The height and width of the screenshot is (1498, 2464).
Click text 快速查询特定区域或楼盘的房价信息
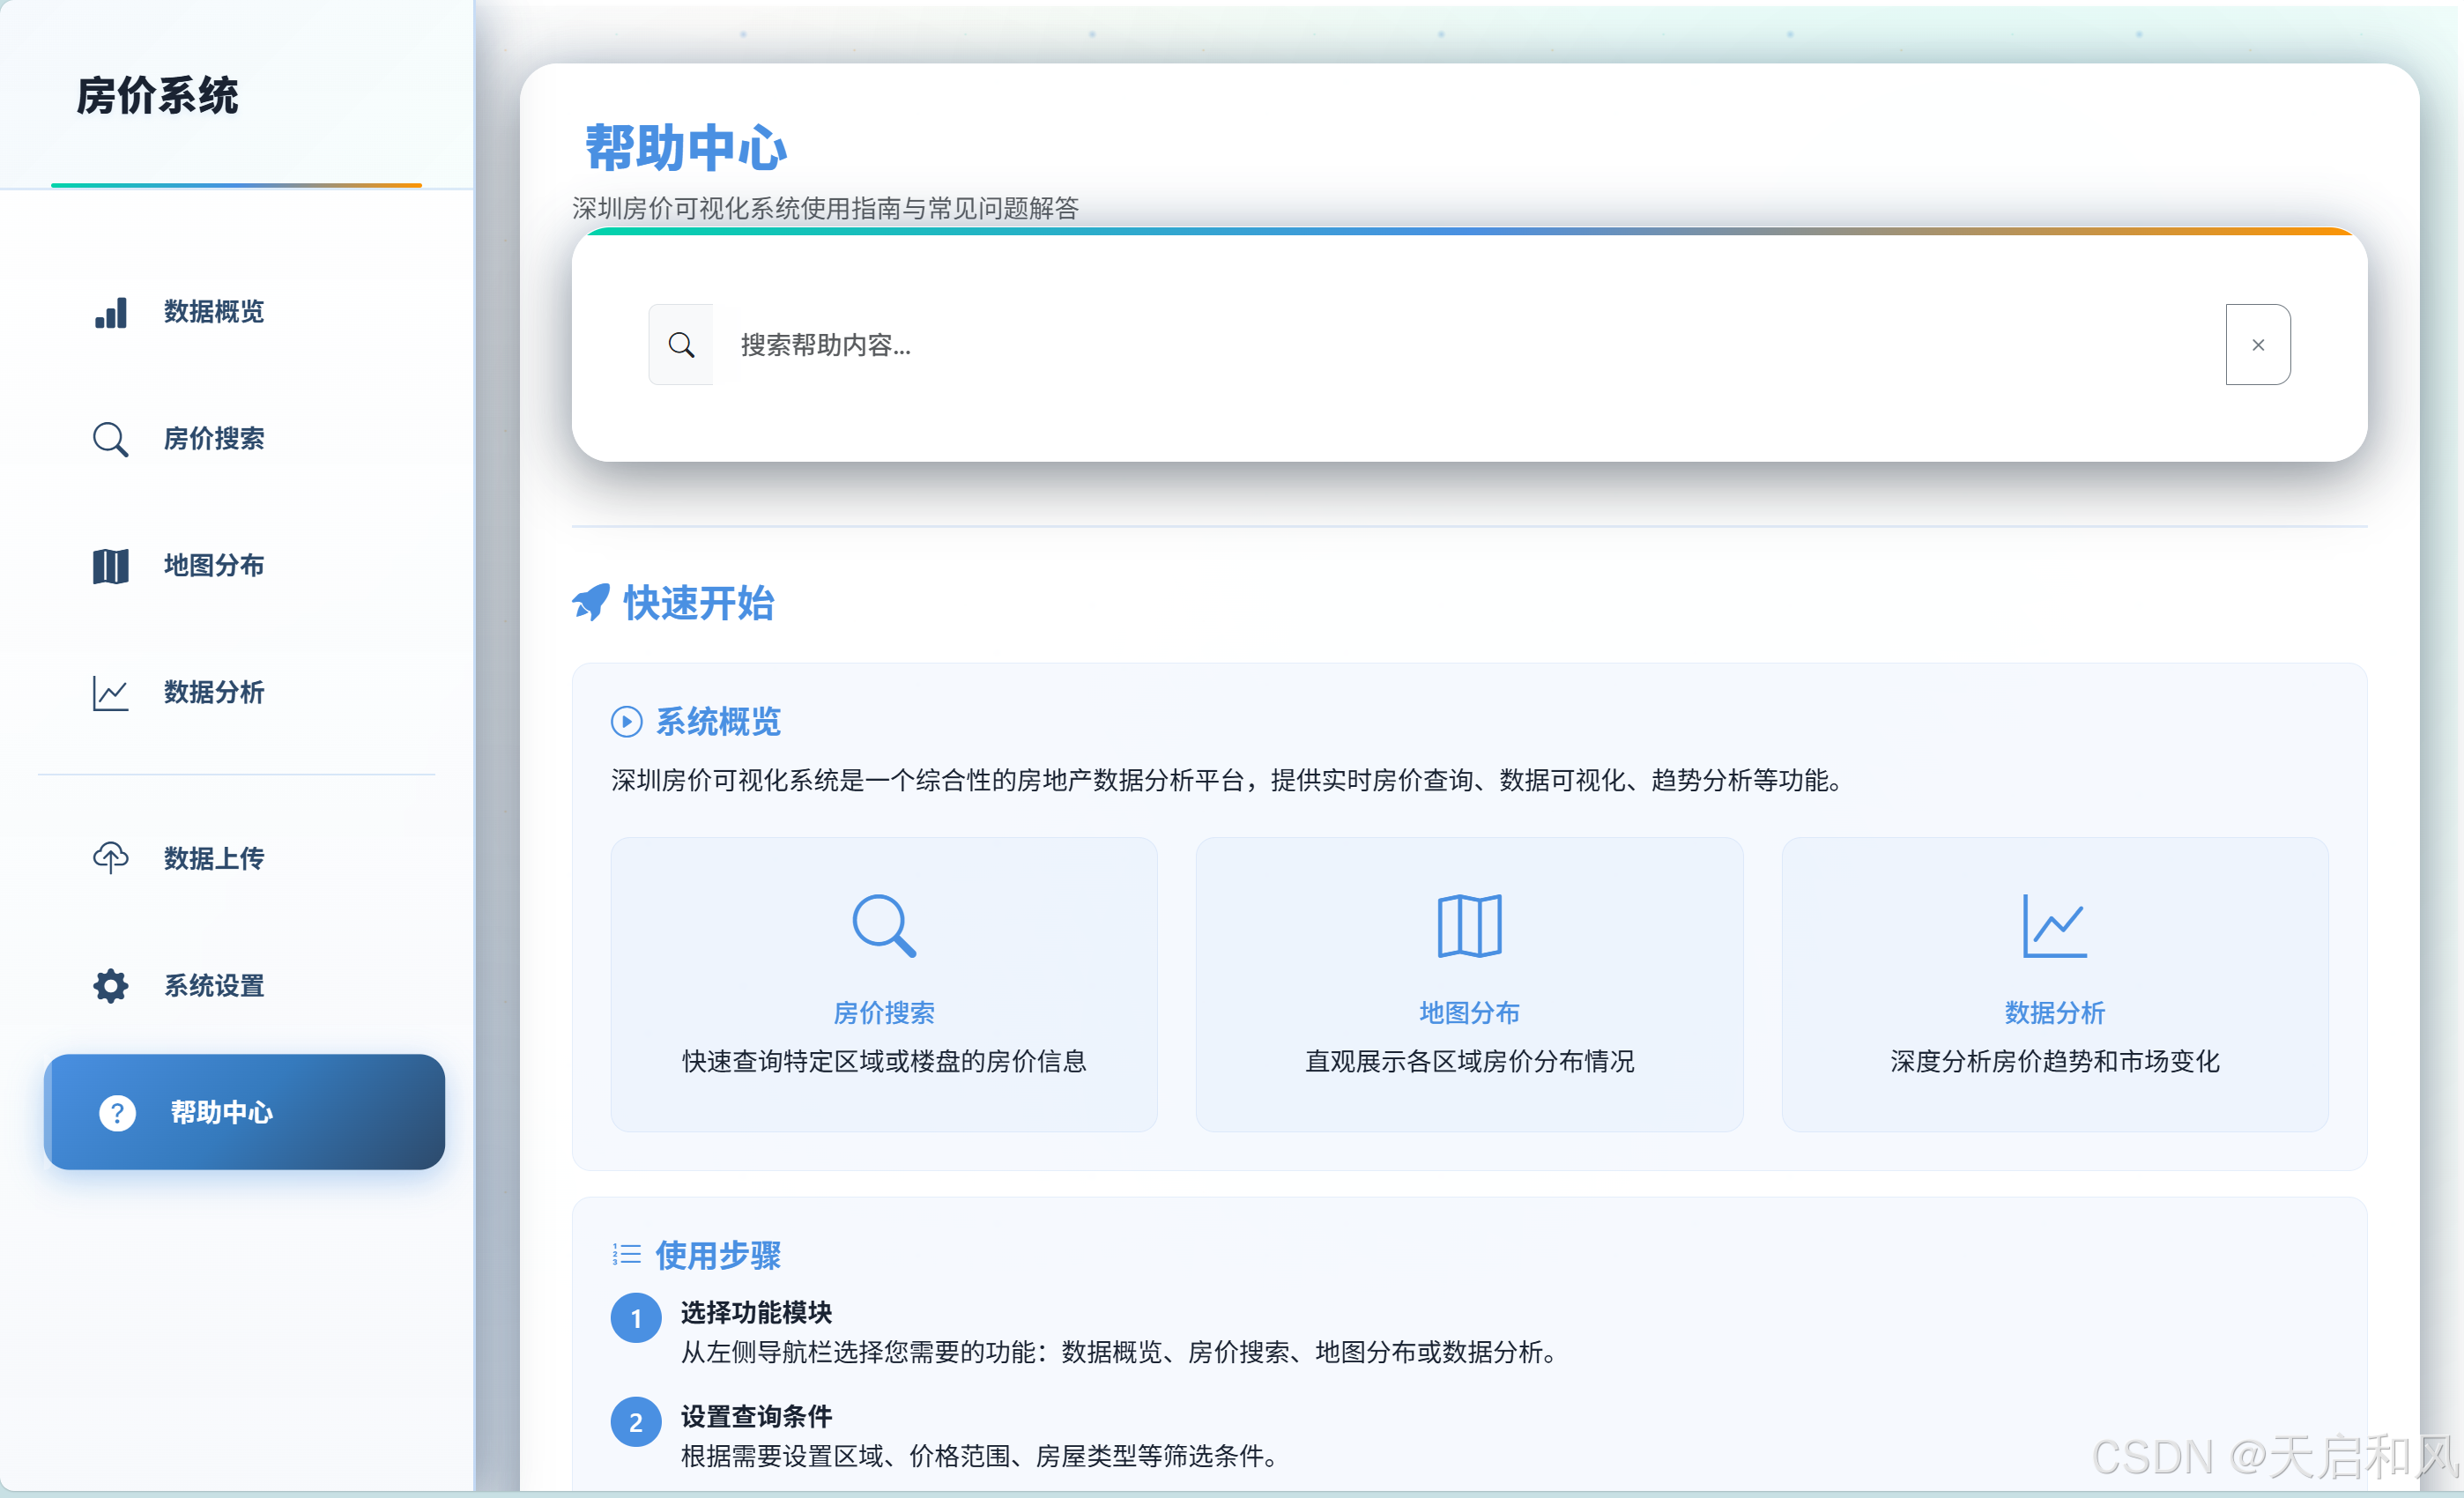(884, 1061)
